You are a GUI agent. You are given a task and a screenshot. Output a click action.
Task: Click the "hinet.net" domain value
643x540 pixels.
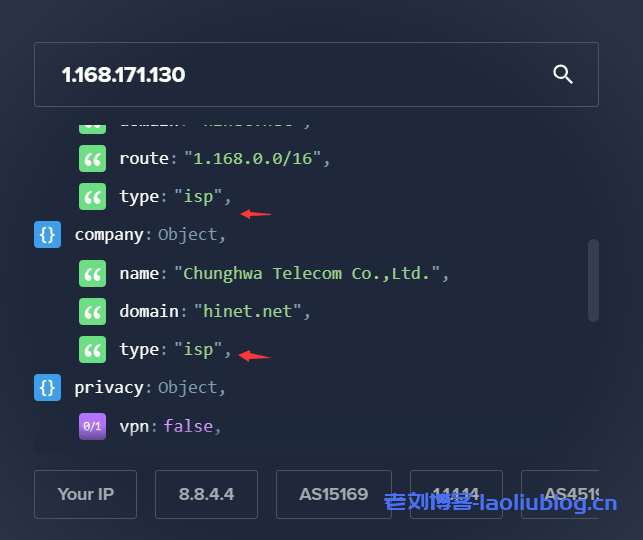click(x=250, y=311)
